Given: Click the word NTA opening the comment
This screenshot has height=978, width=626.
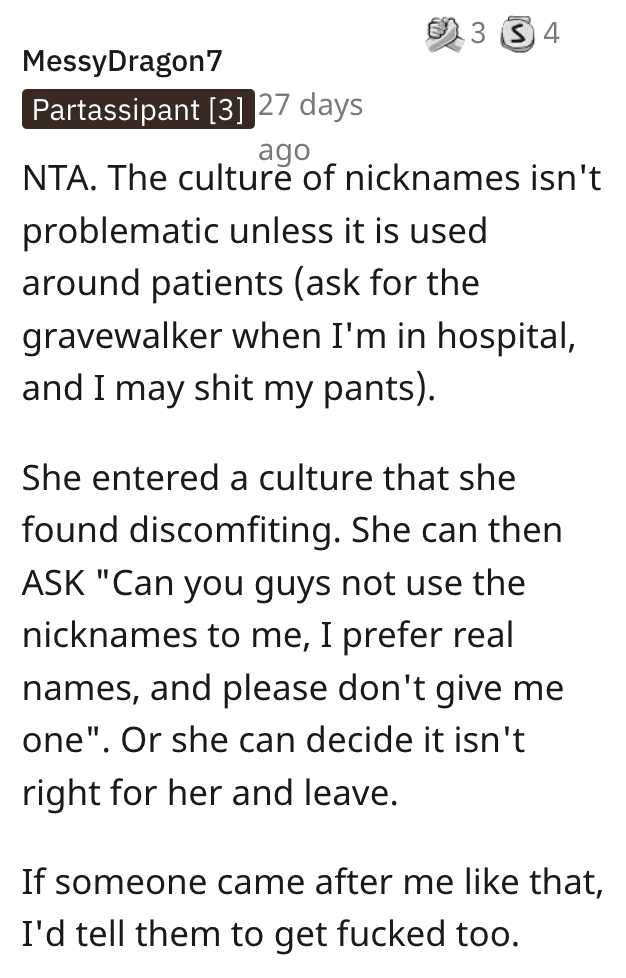Looking at the screenshot, I should pos(55,178).
